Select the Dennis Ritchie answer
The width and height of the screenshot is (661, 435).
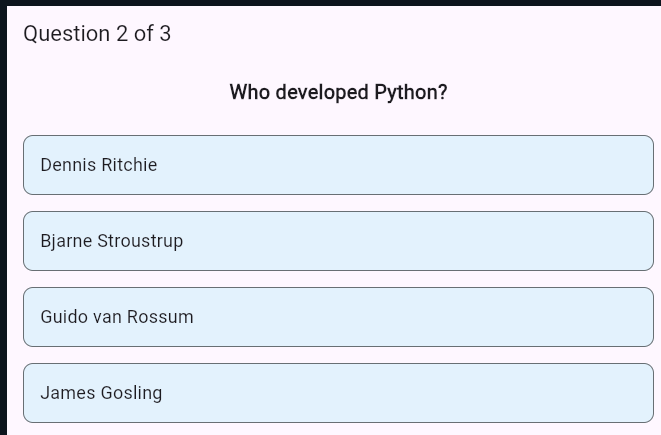pos(338,165)
